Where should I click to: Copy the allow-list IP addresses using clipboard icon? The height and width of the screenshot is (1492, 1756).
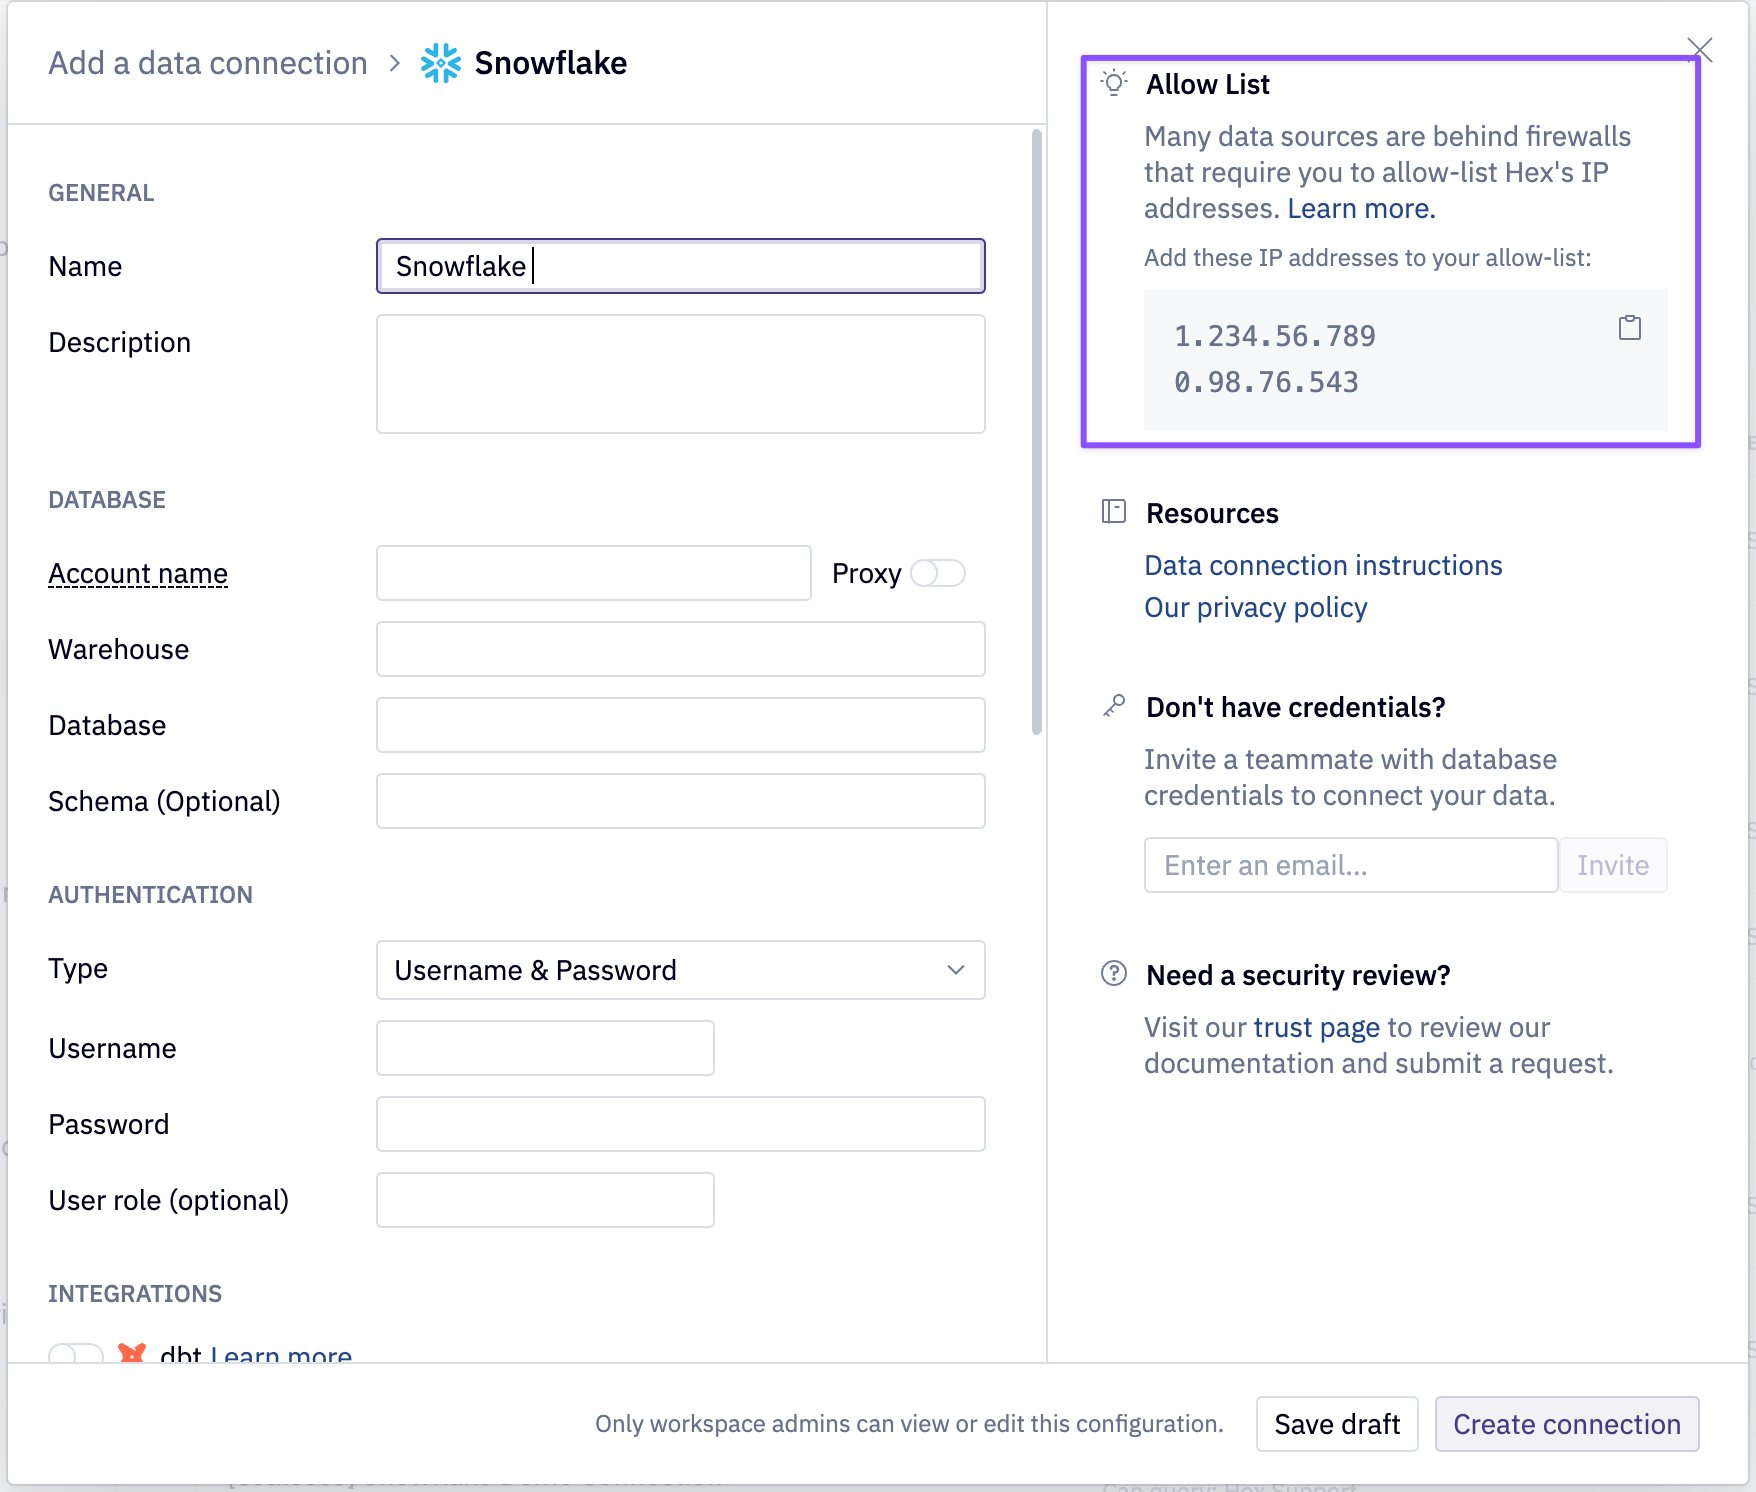point(1630,327)
